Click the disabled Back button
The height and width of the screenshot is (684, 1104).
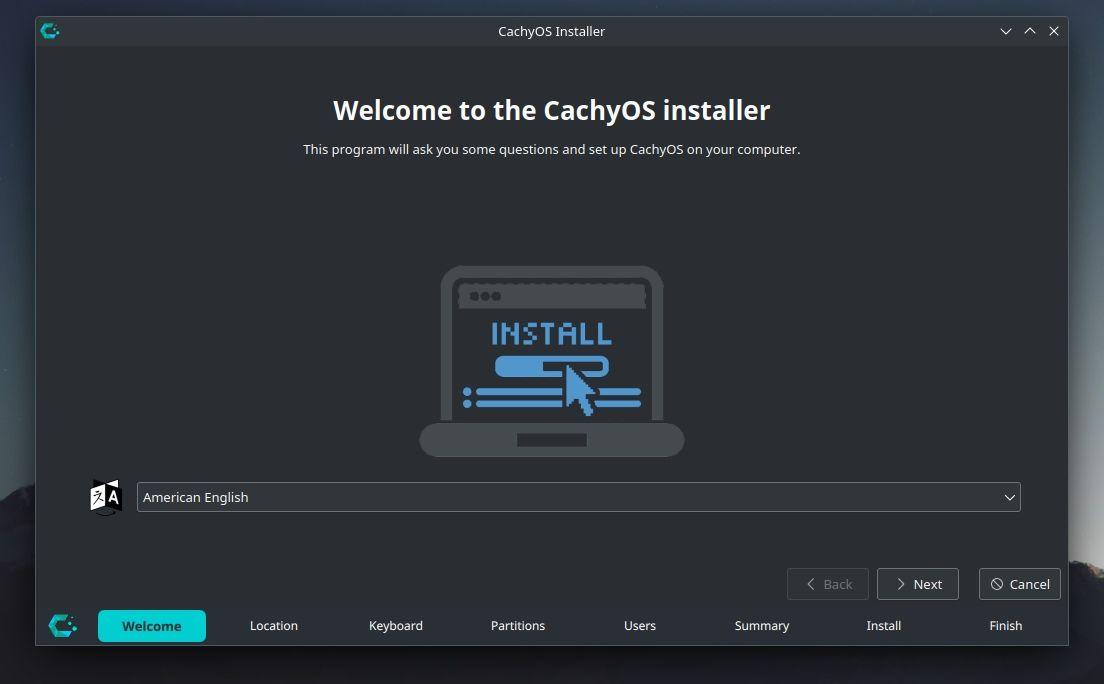[x=828, y=584]
